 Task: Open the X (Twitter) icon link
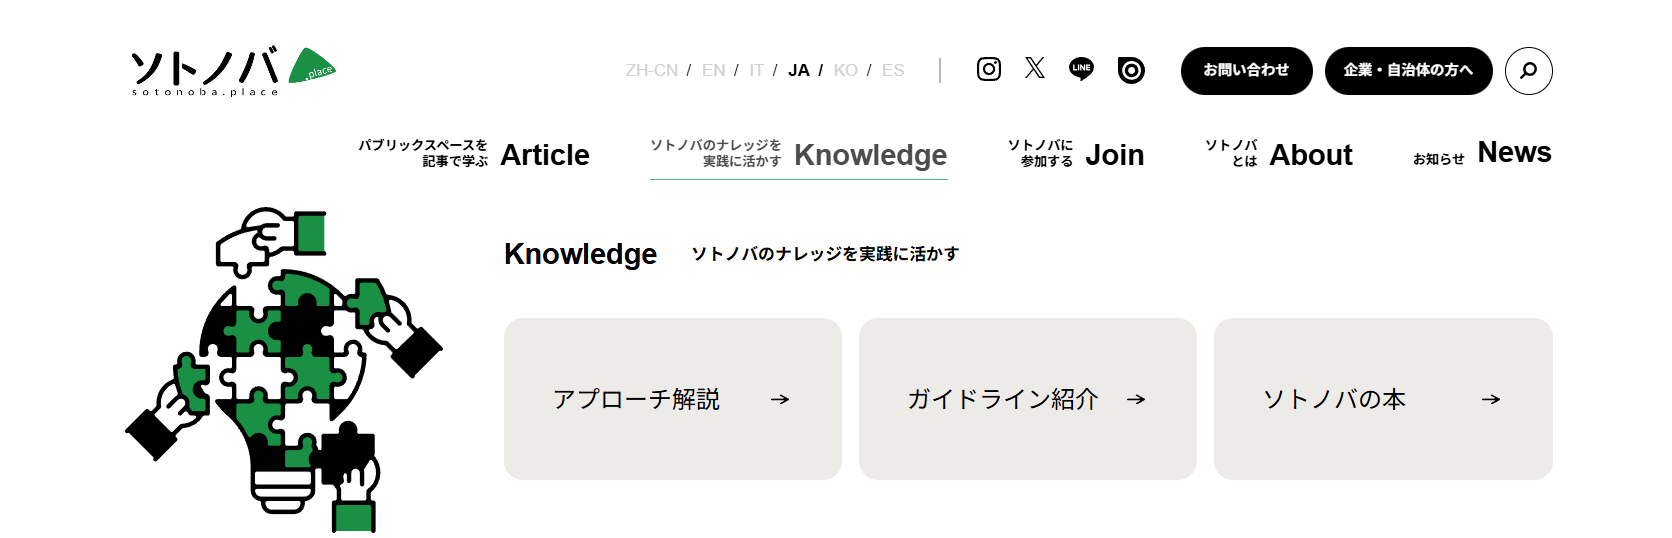pos(1035,68)
